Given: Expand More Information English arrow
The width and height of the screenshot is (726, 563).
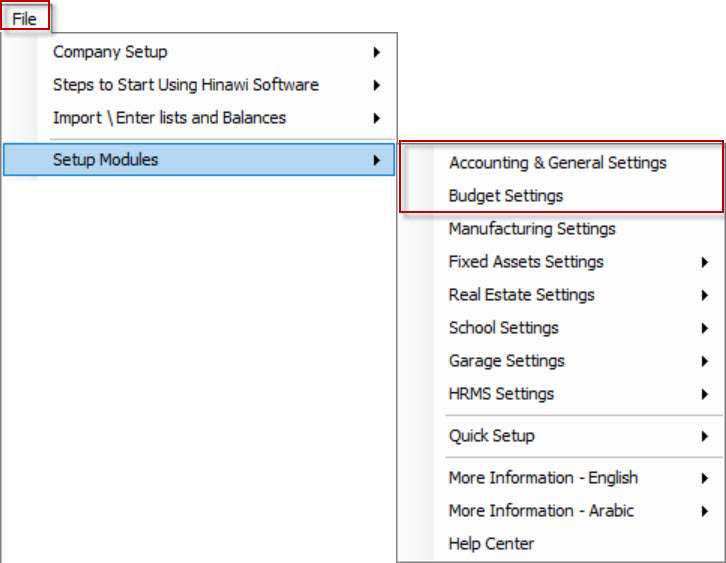Looking at the screenshot, I should (705, 478).
